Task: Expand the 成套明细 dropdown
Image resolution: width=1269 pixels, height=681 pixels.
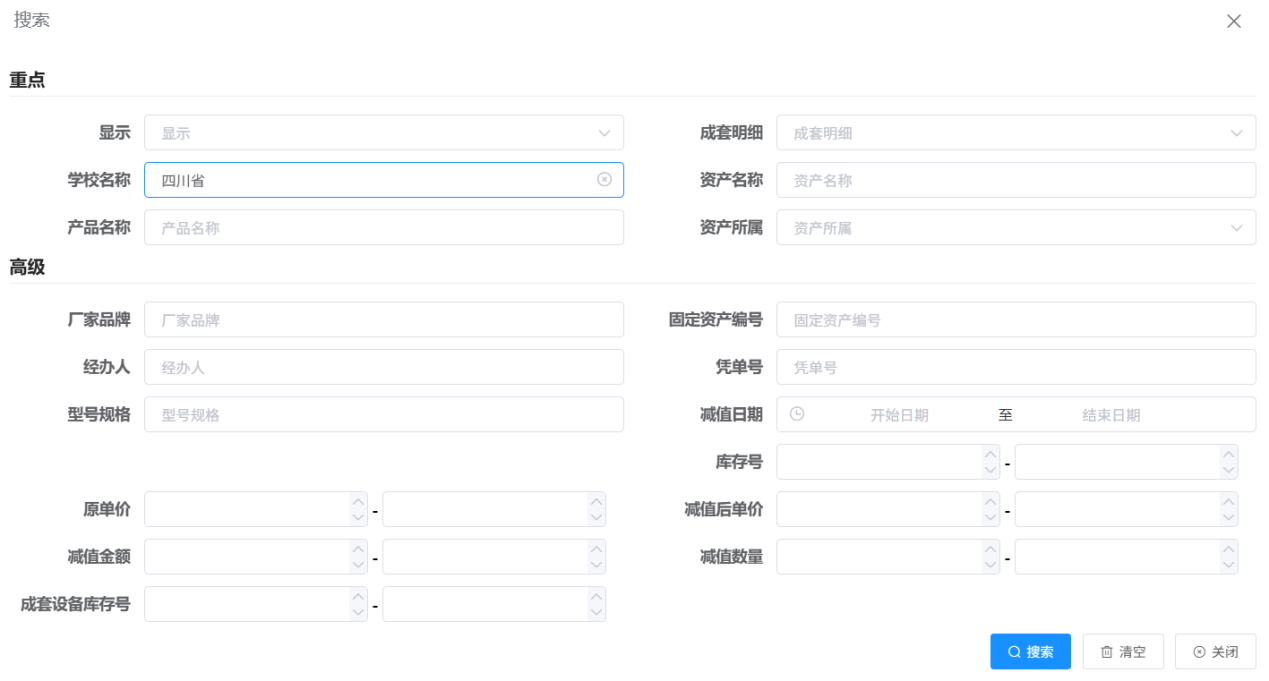Action: point(1015,133)
